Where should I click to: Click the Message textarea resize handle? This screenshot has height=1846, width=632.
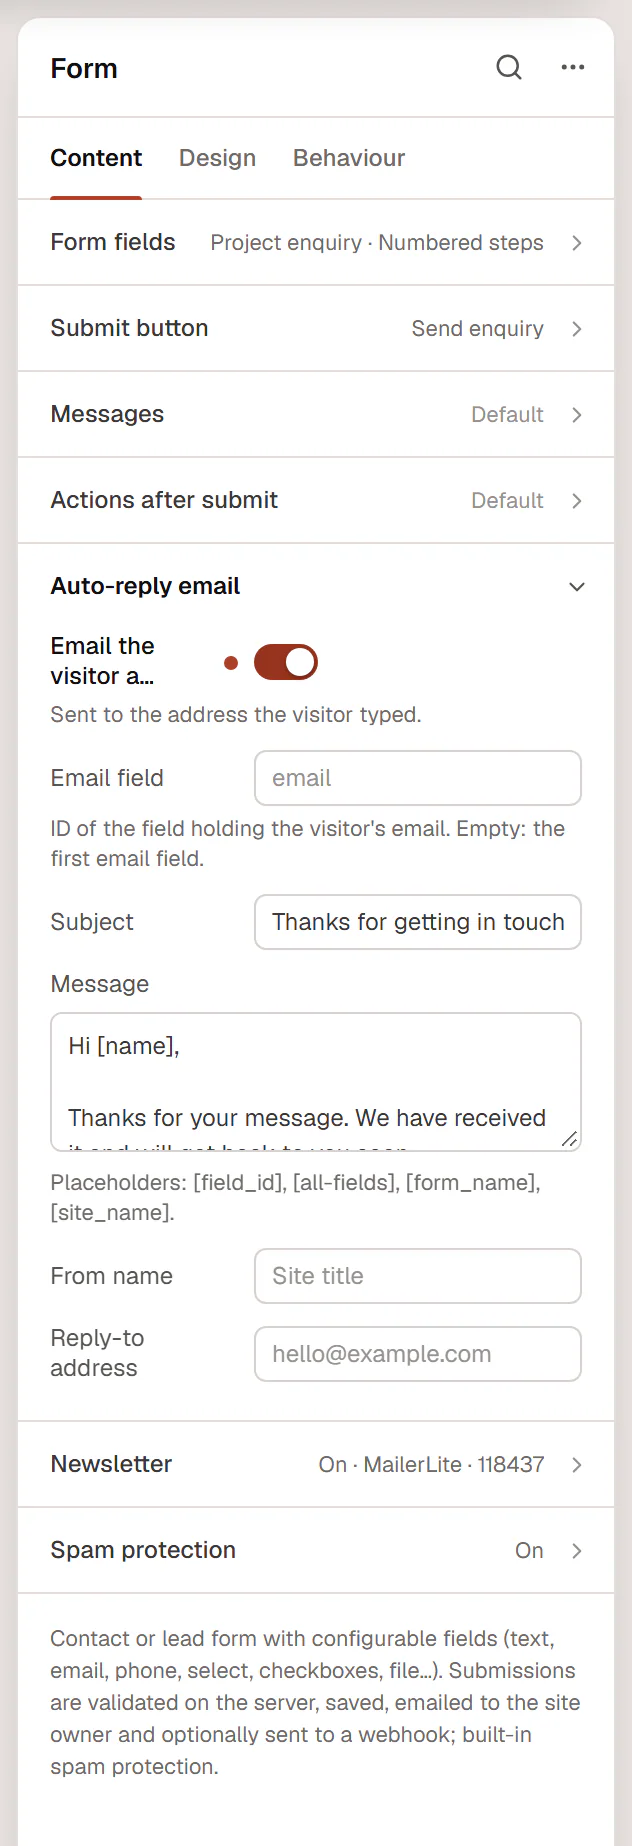(569, 1139)
